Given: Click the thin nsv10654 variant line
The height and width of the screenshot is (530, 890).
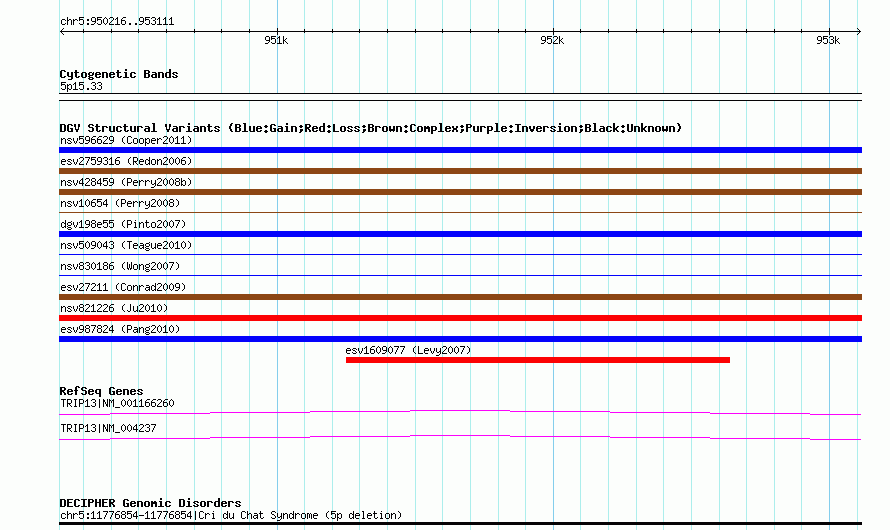Looking at the screenshot, I should 460,212.
